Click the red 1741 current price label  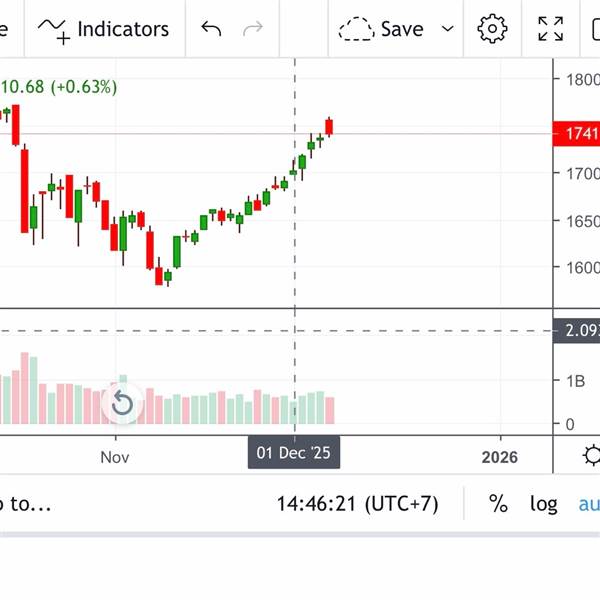pos(580,134)
